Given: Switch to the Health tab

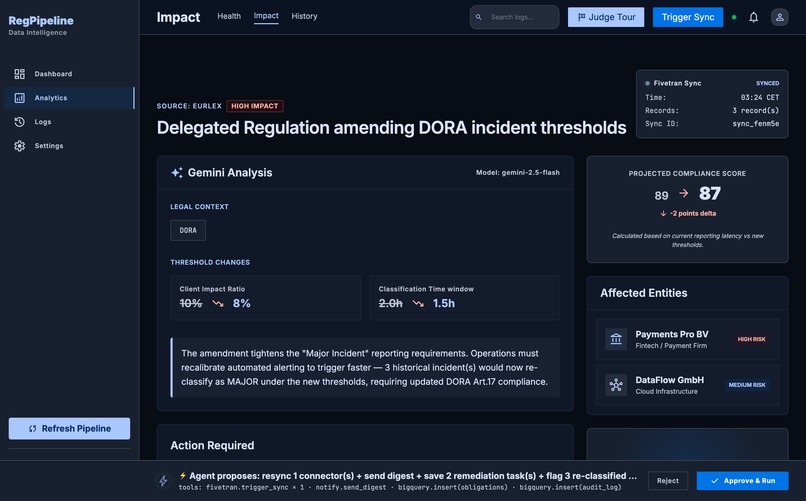Looking at the screenshot, I should click(229, 16).
